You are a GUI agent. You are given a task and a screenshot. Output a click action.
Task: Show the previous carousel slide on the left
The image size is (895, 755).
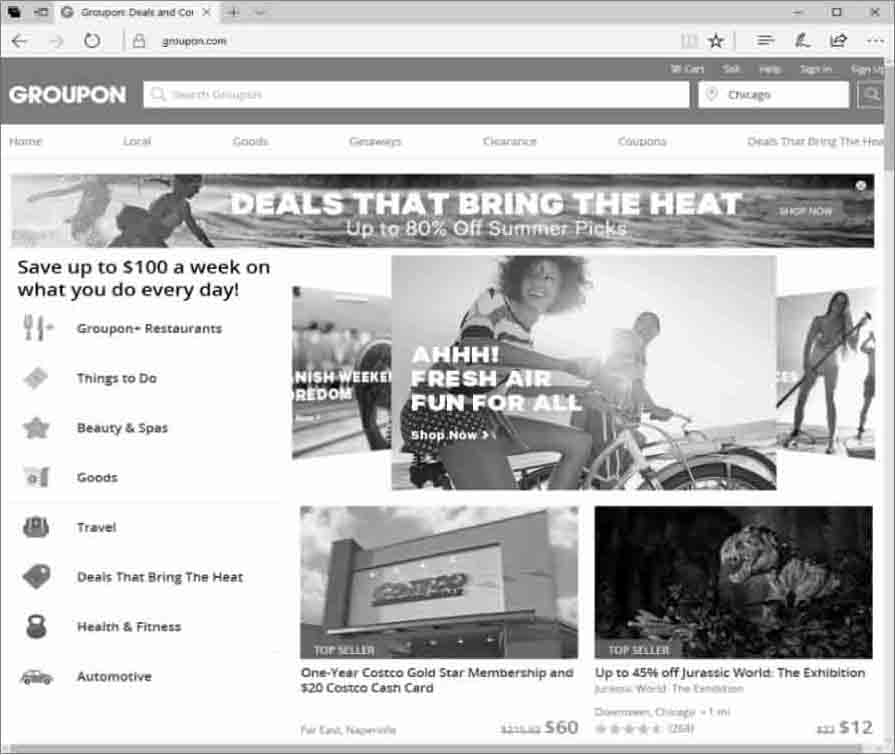[x=341, y=372]
